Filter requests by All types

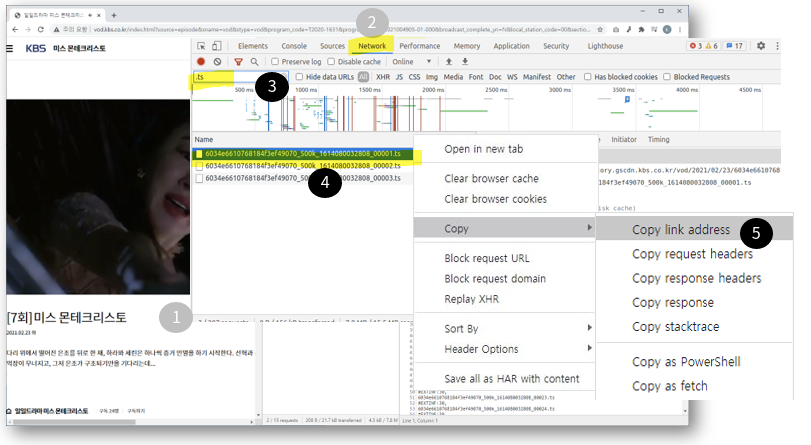point(363,77)
